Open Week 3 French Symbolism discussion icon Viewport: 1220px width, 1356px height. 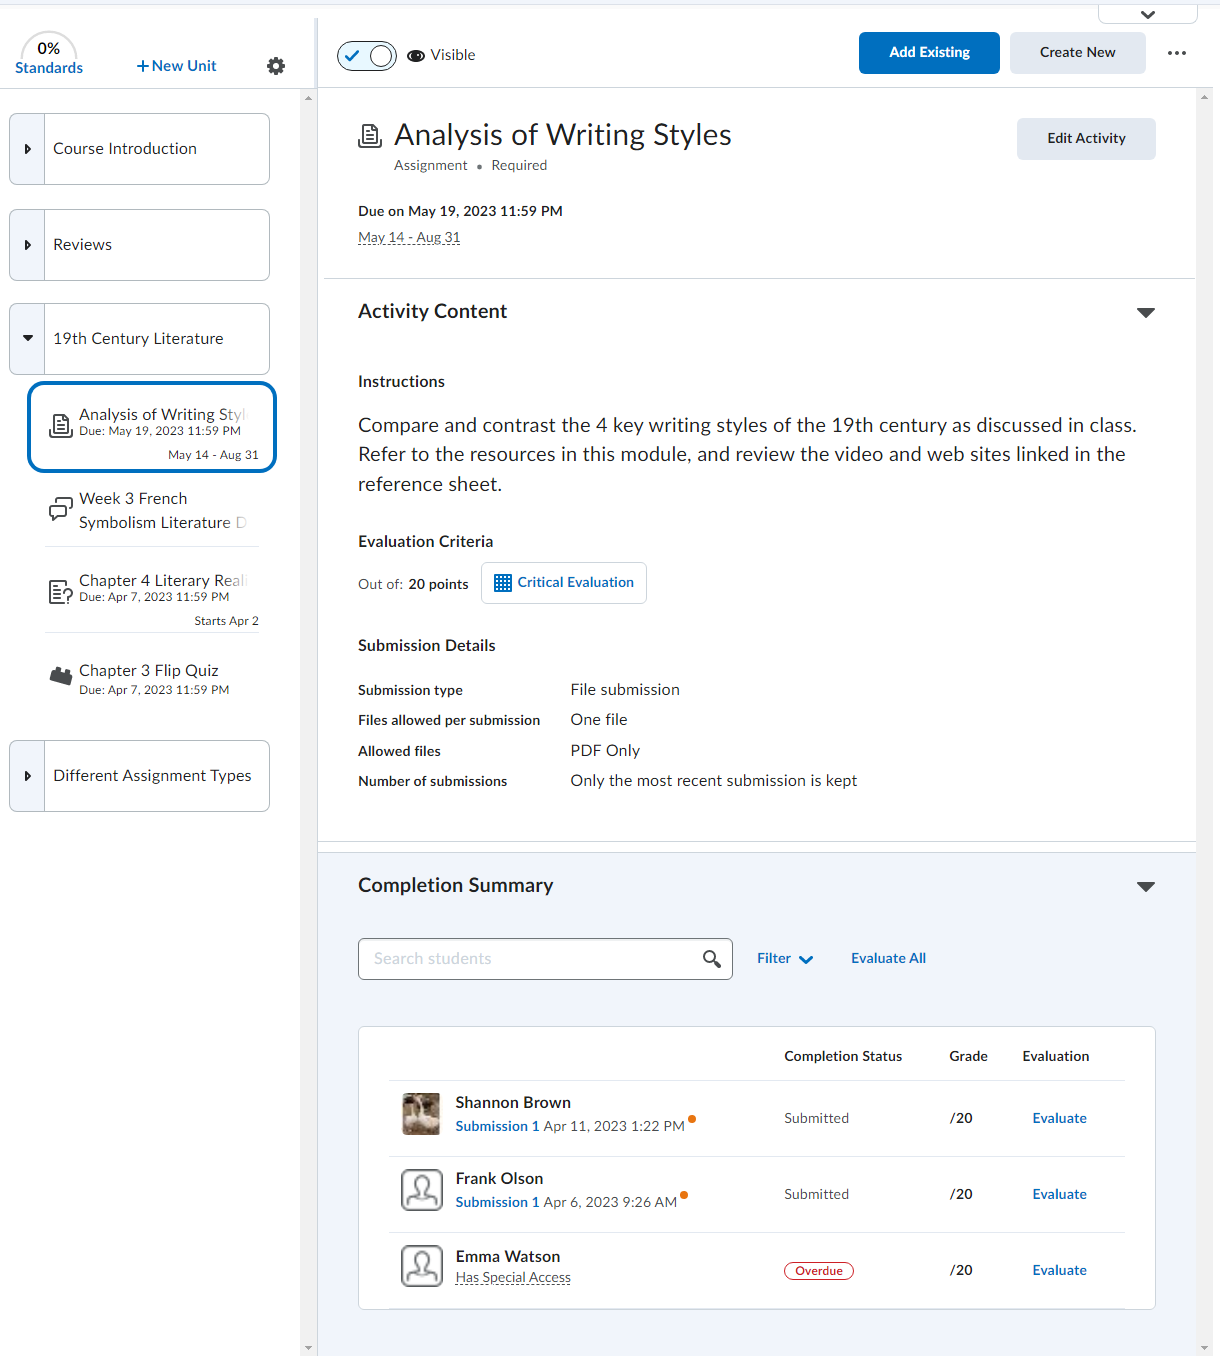click(61, 510)
